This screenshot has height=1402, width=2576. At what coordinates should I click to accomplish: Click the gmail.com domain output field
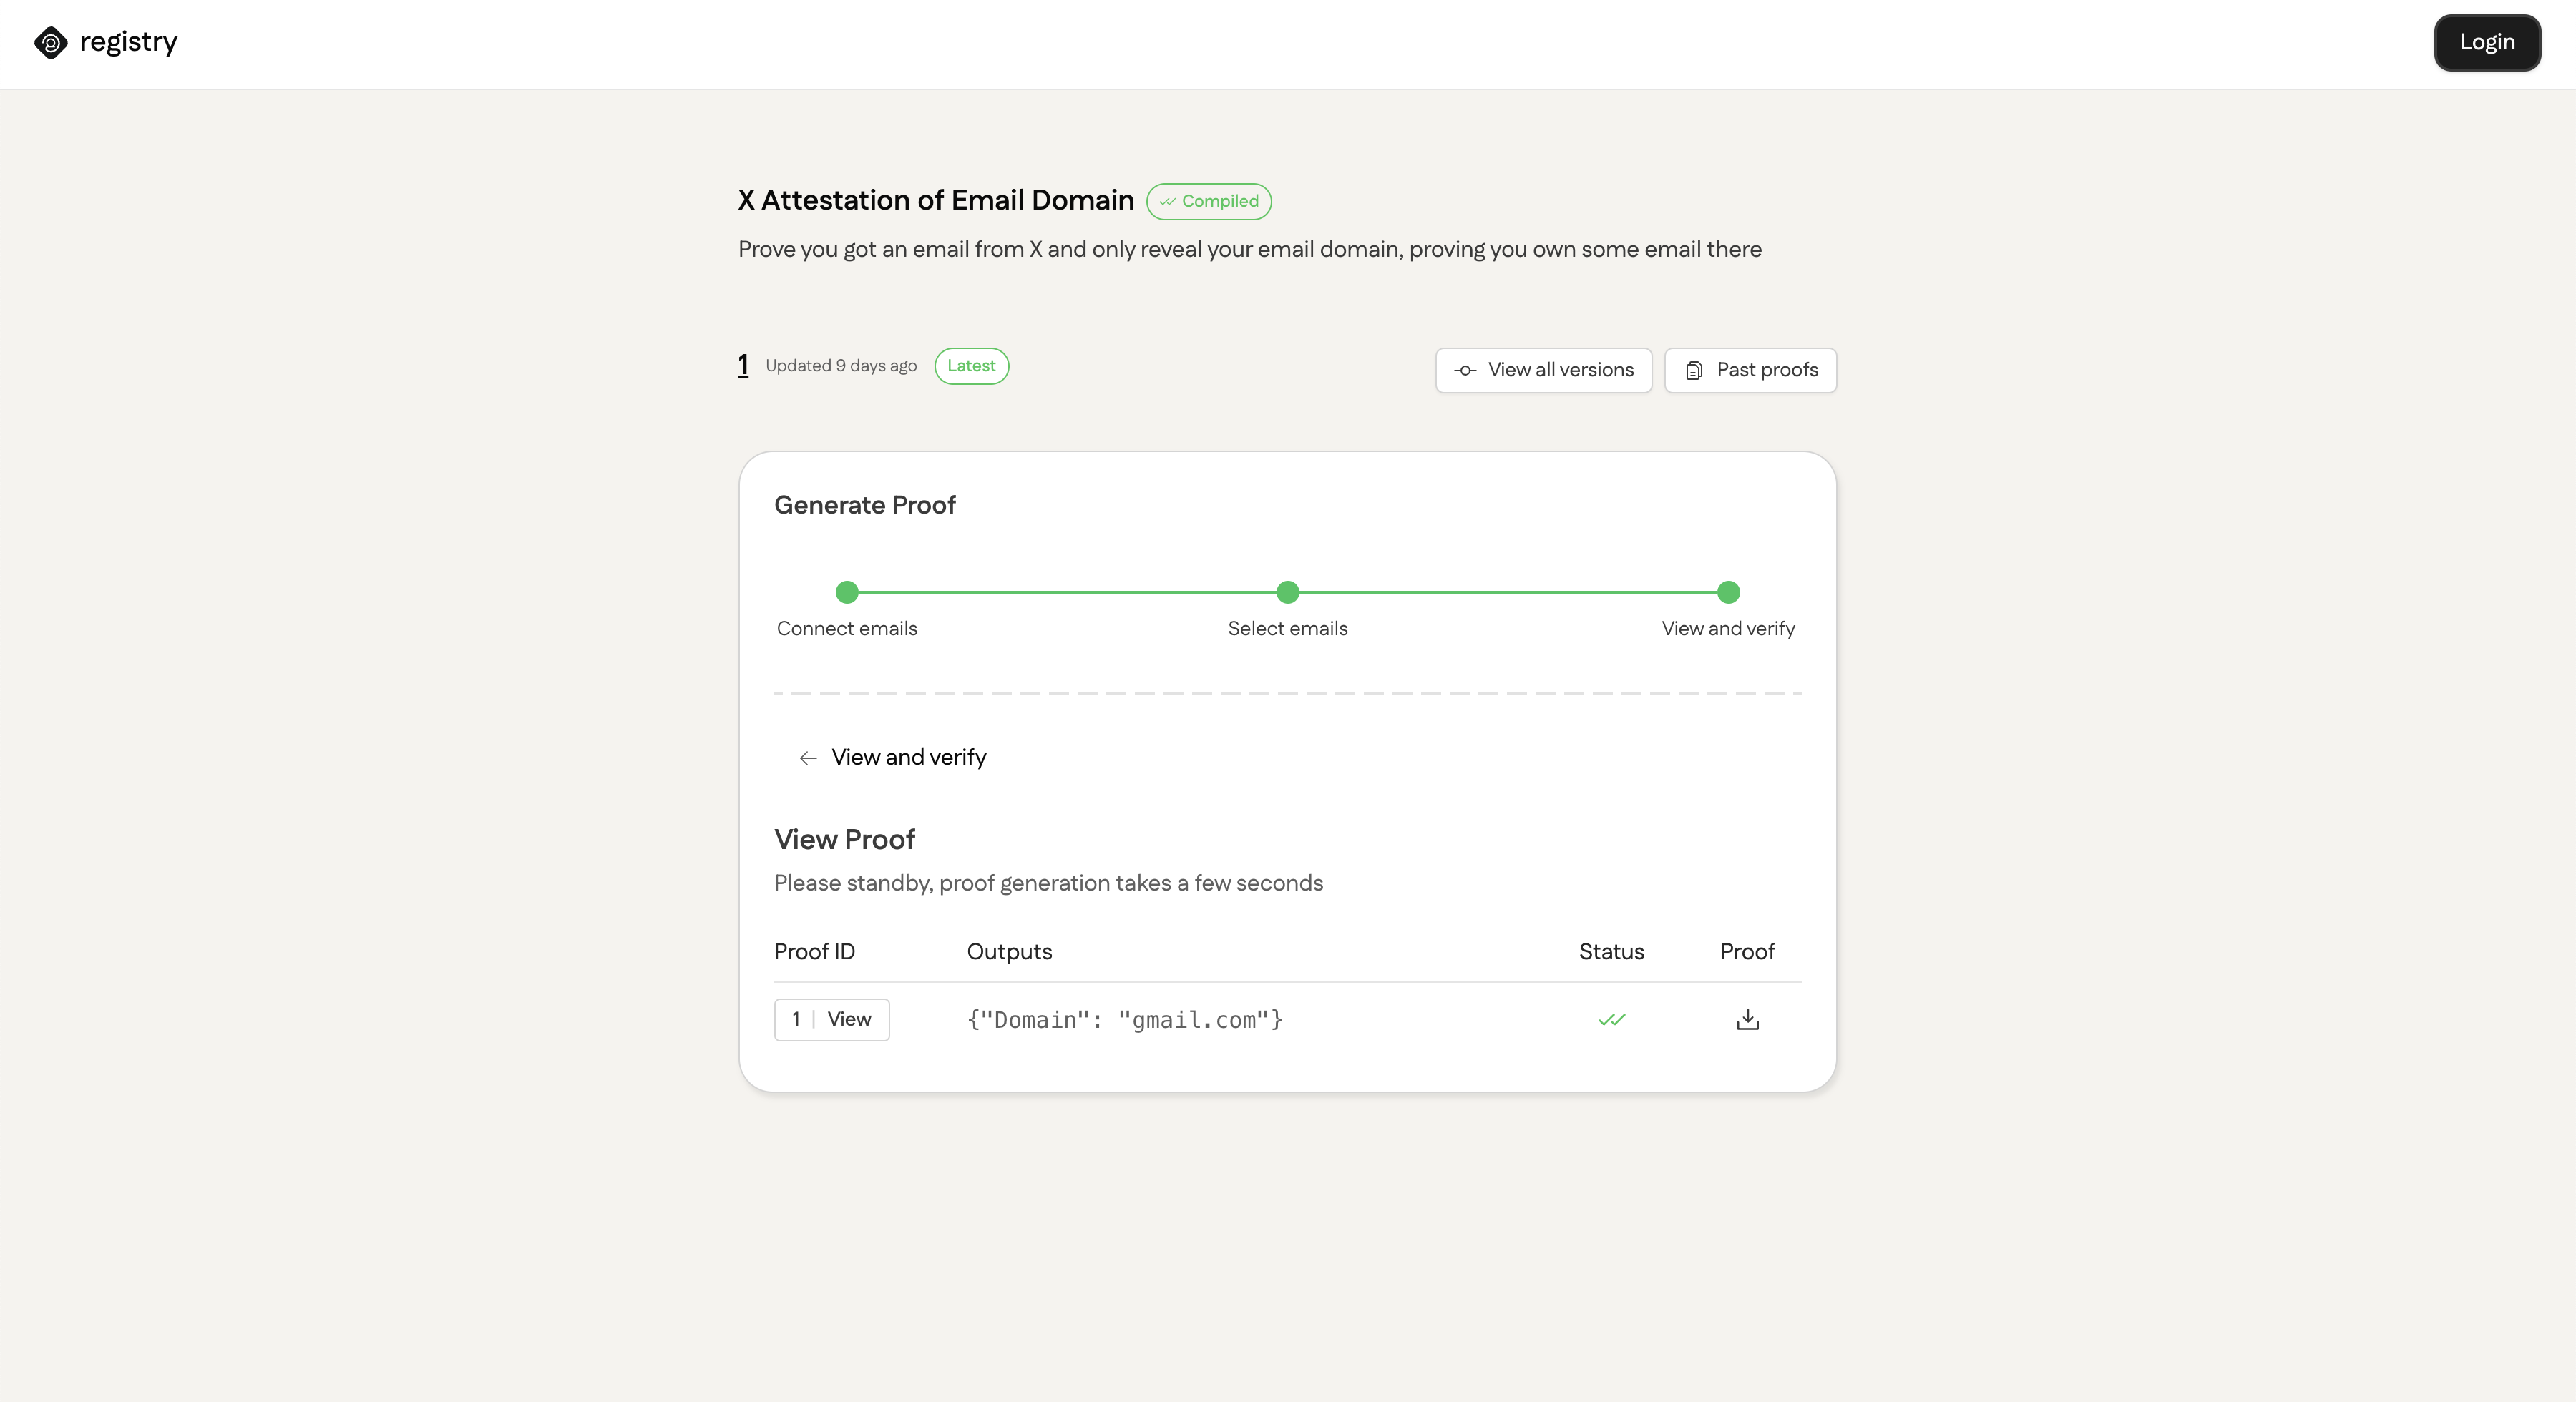coord(1126,1019)
